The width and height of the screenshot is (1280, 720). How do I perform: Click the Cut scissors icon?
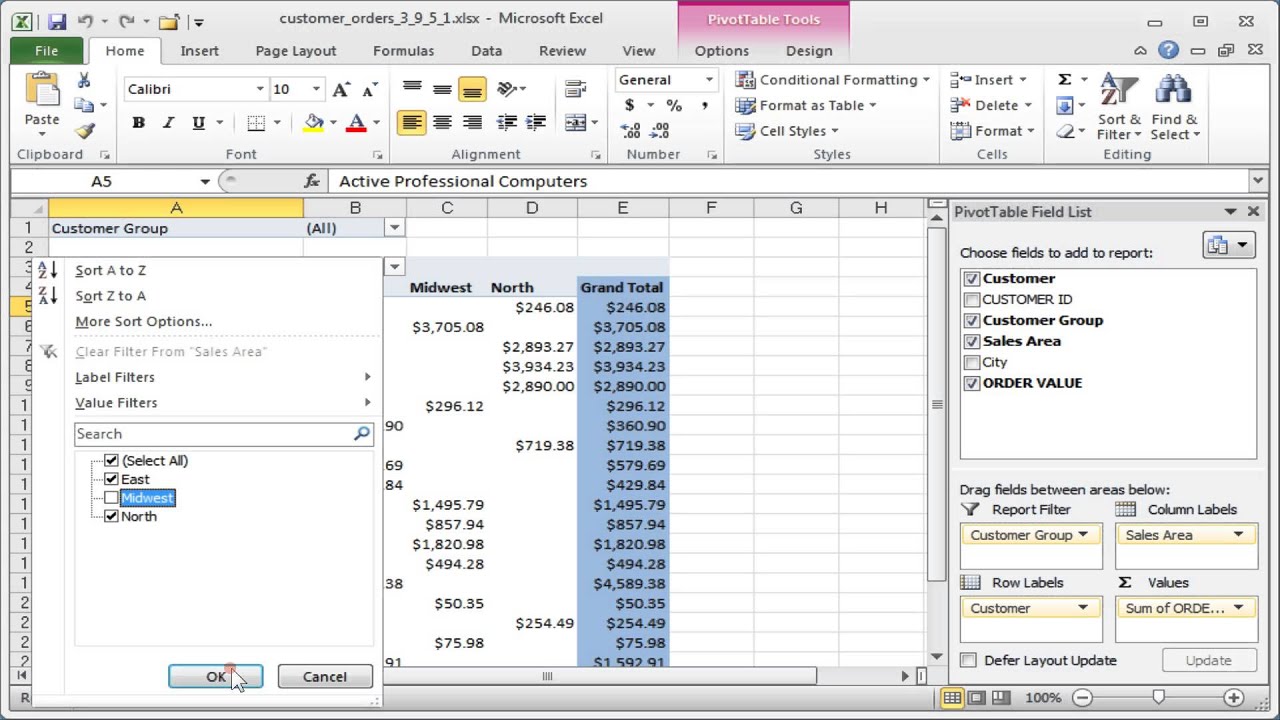tap(84, 81)
